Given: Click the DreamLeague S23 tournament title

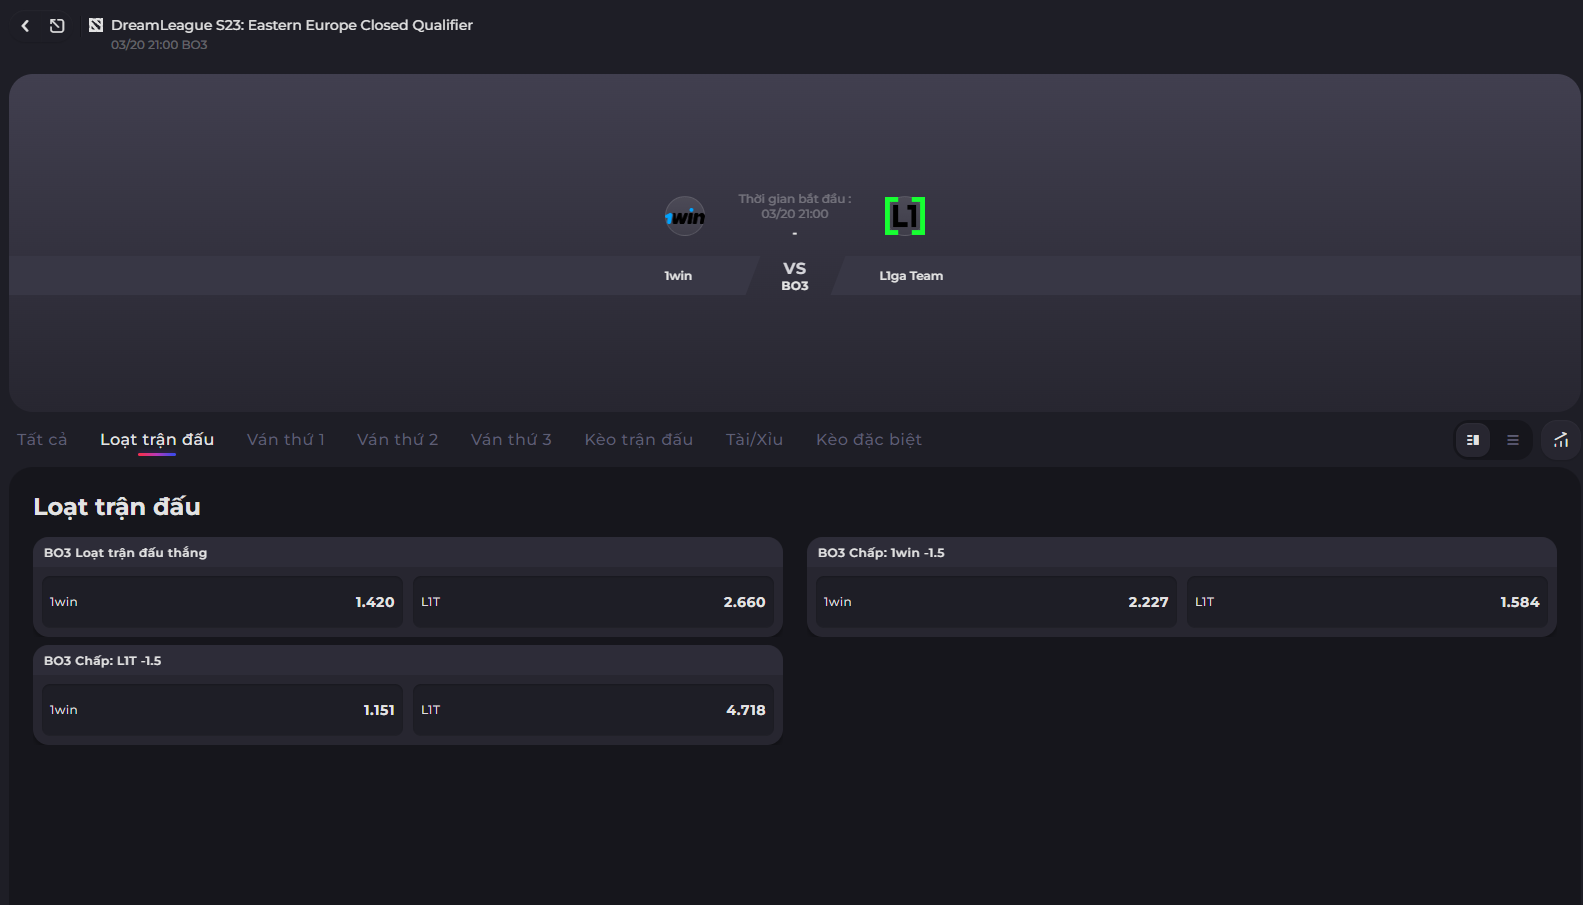Looking at the screenshot, I should click(x=292, y=25).
